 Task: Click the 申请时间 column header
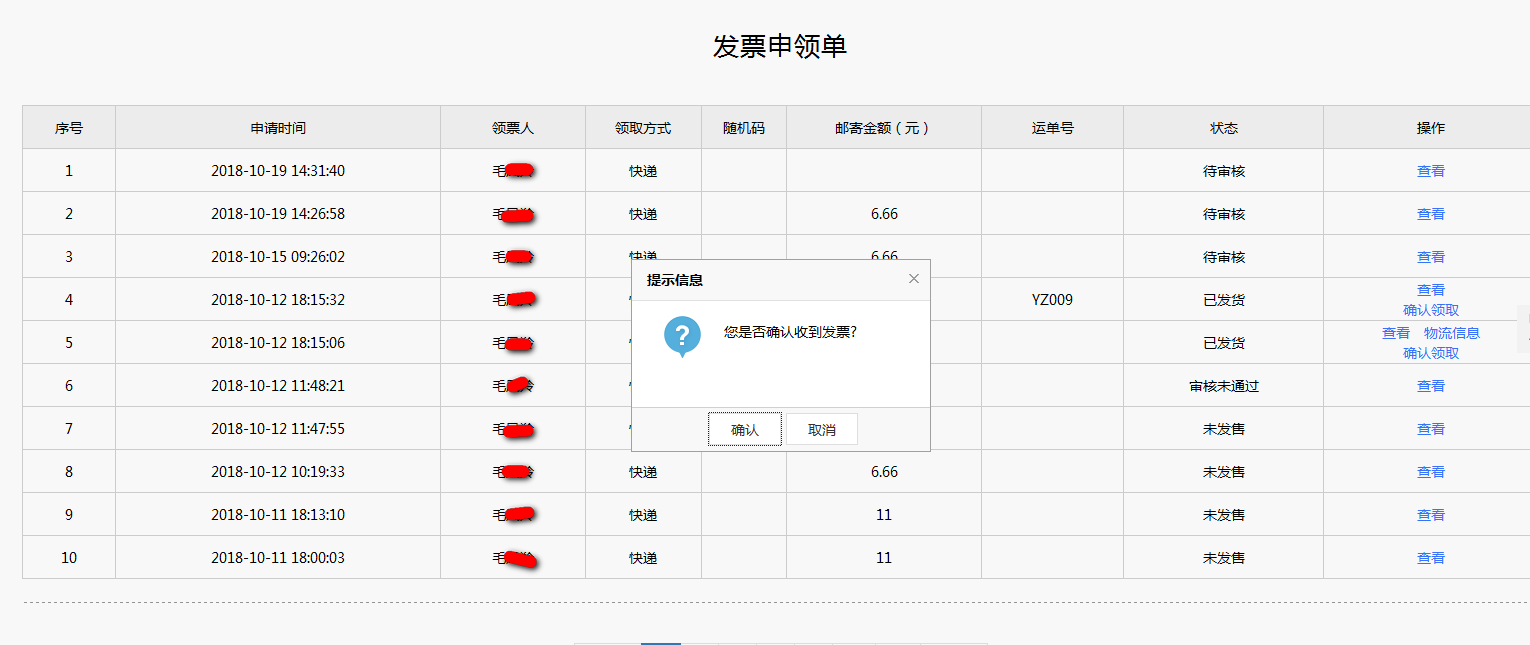tap(278, 128)
